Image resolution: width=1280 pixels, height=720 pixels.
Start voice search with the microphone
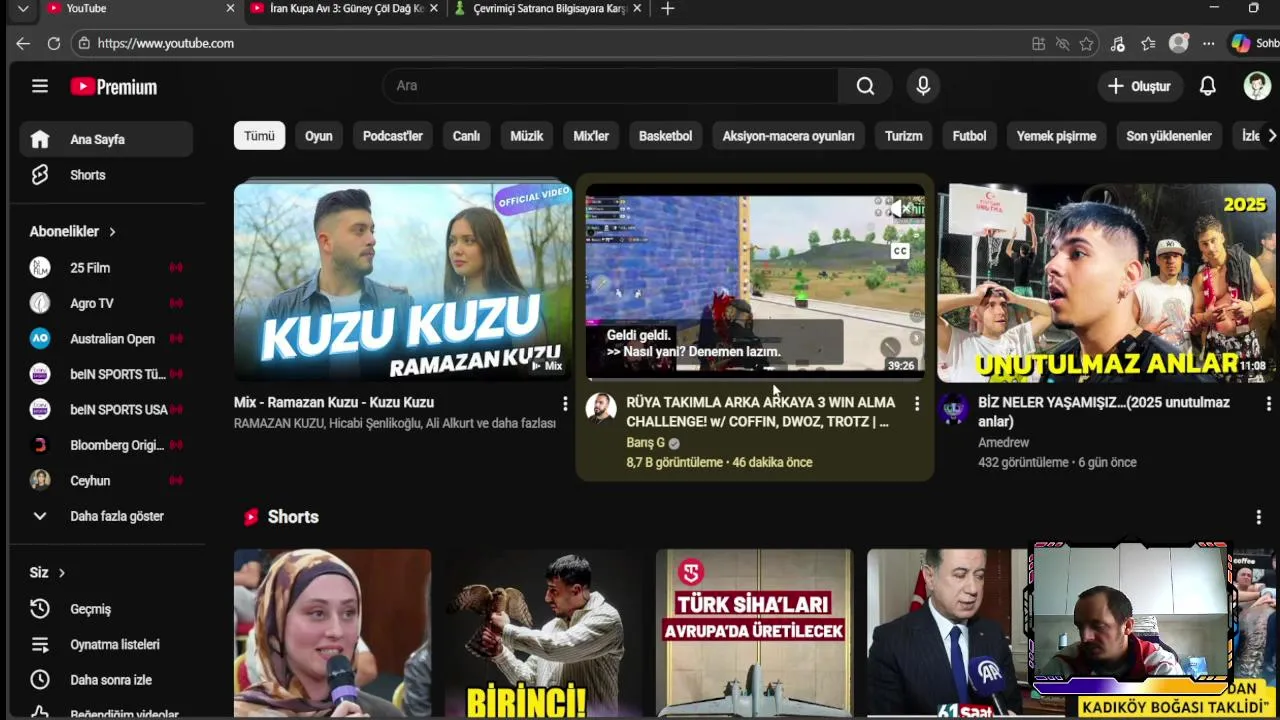point(923,86)
